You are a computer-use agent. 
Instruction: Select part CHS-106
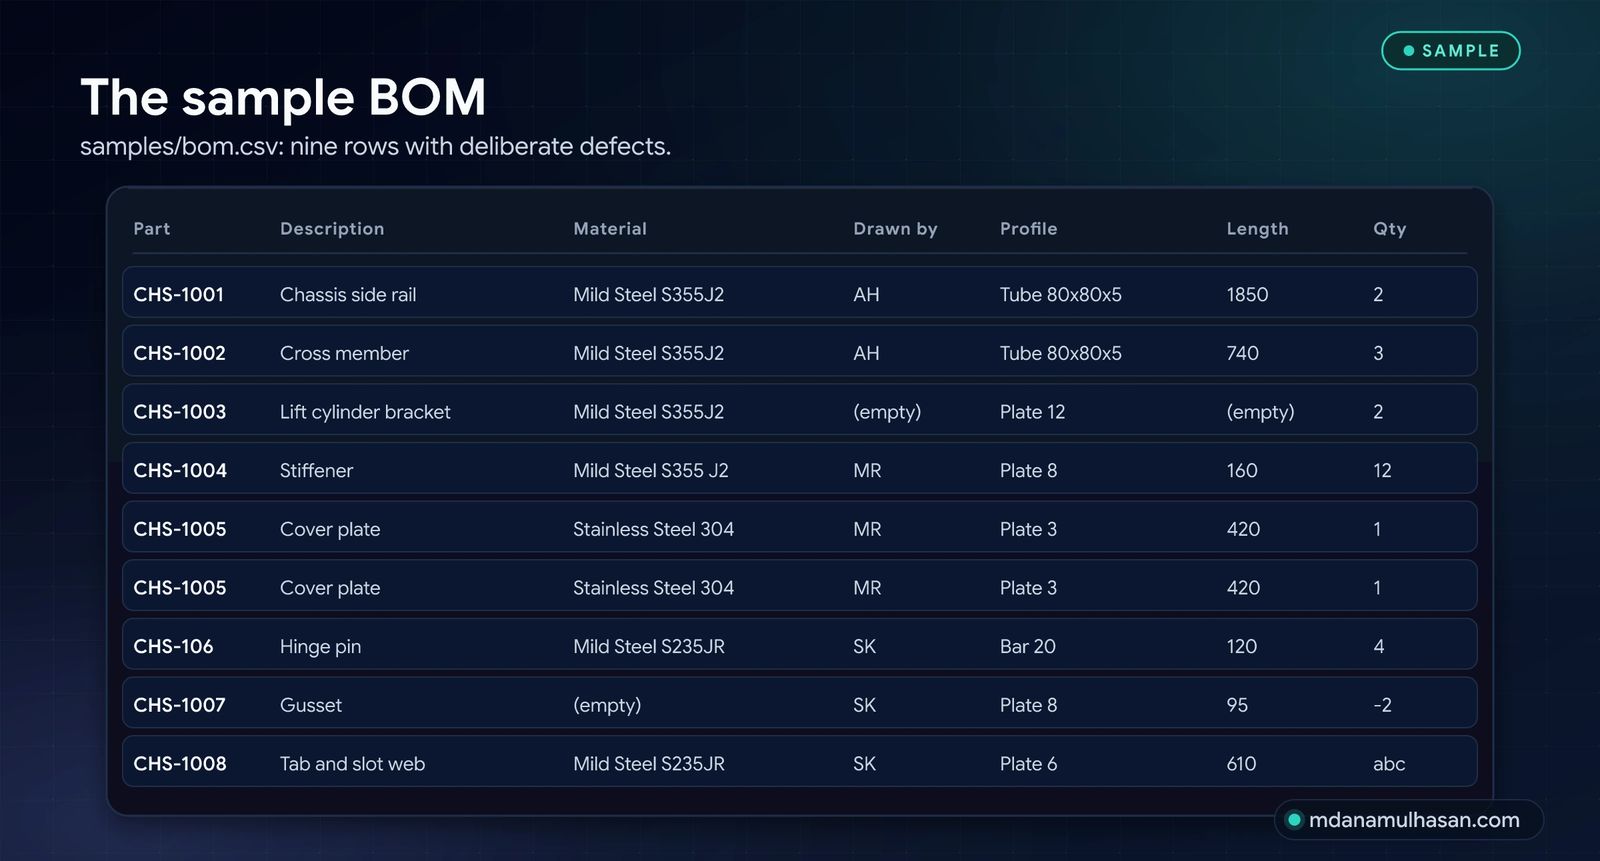pyautogui.click(x=173, y=647)
